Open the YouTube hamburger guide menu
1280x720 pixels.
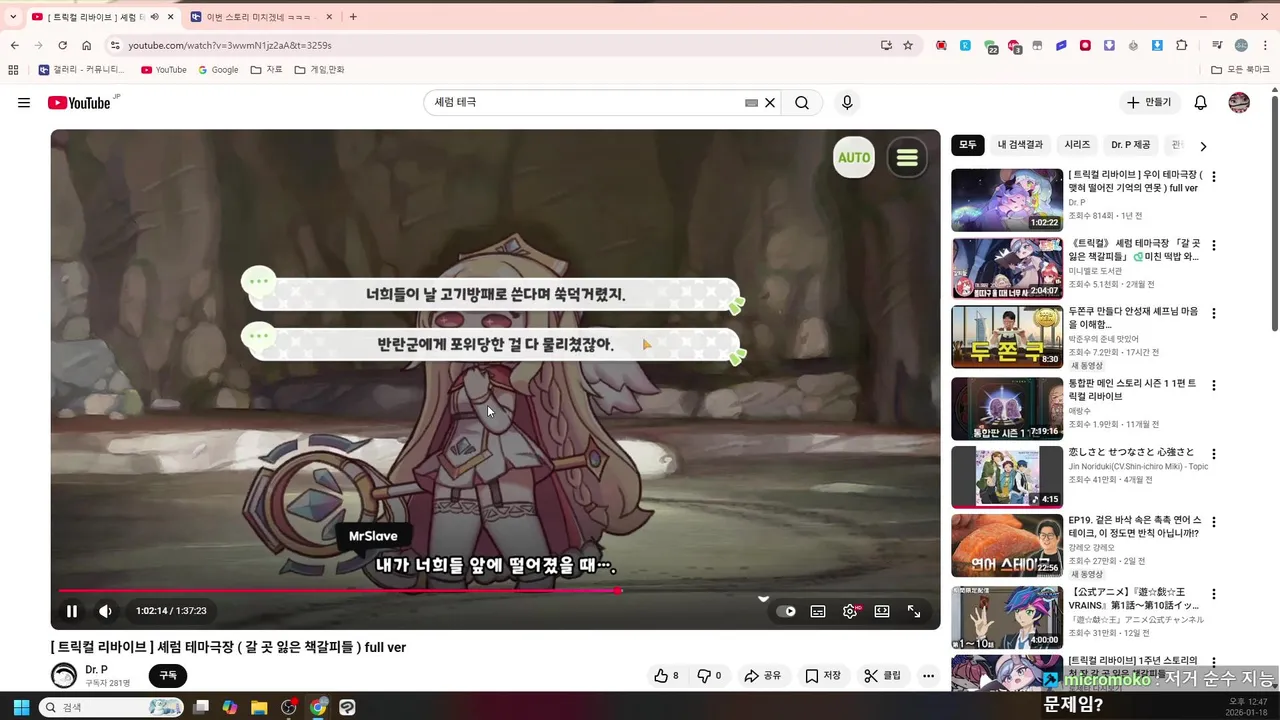coord(24,103)
